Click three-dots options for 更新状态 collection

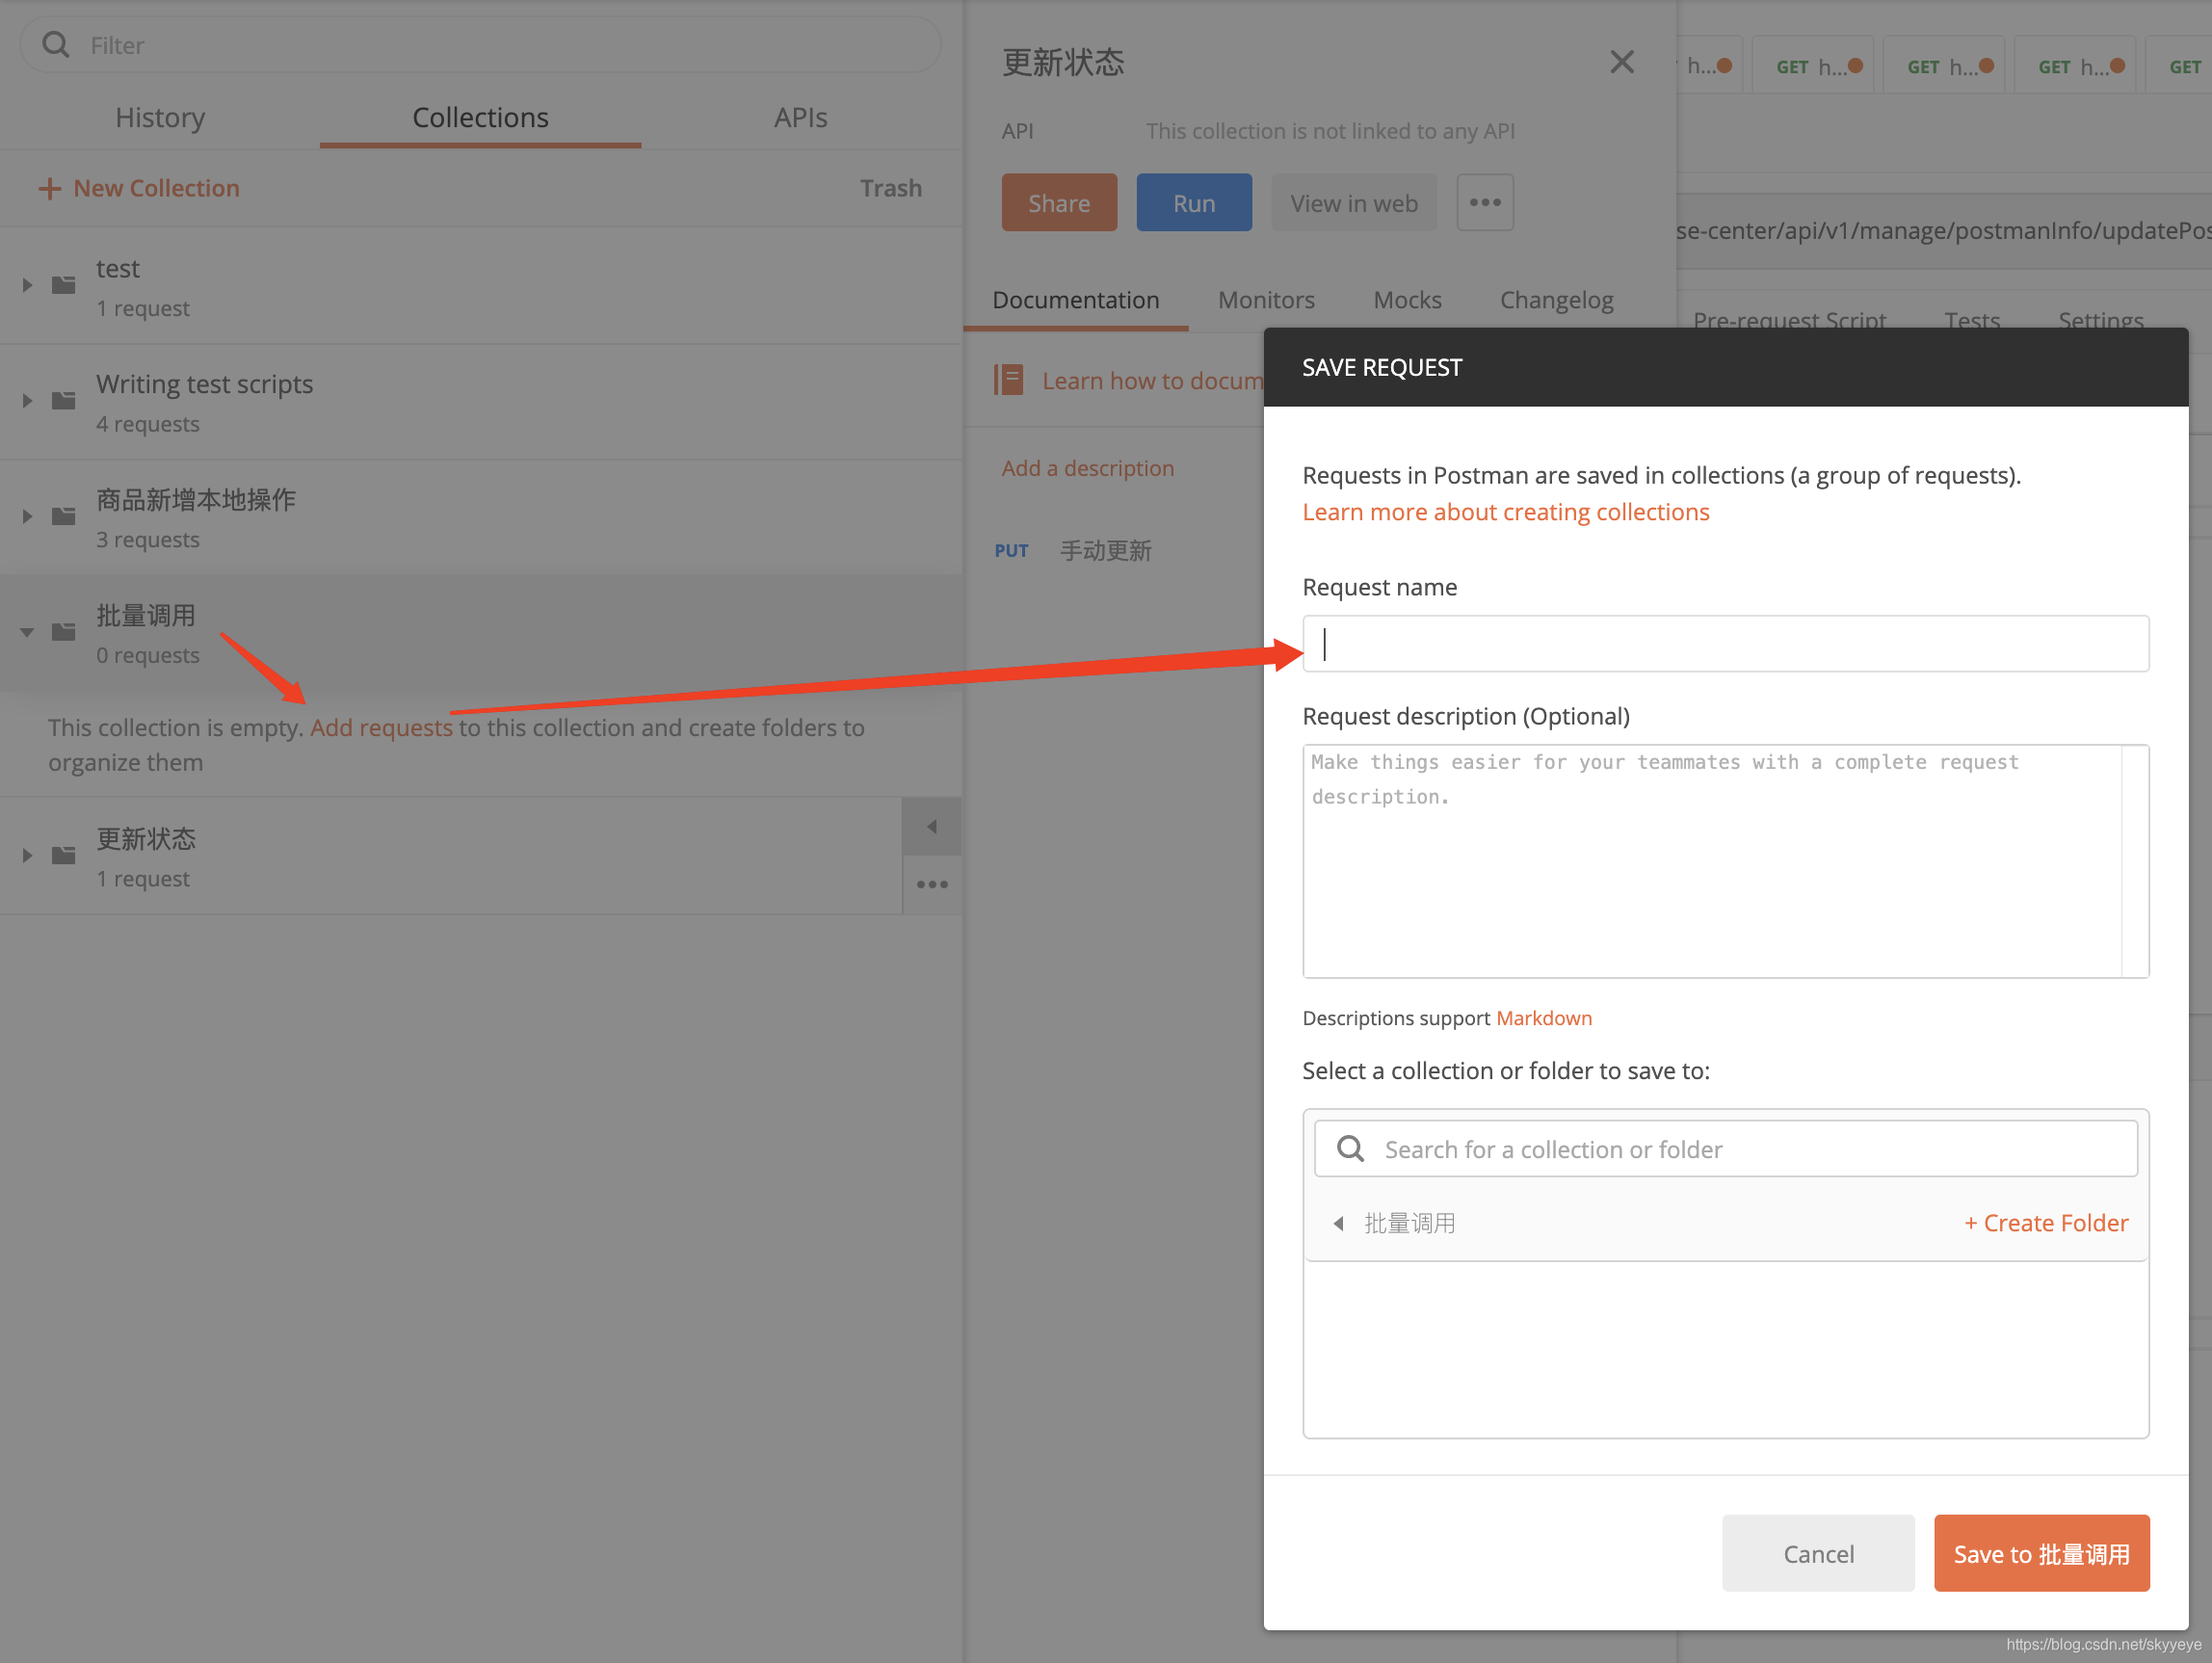(931, 884)
